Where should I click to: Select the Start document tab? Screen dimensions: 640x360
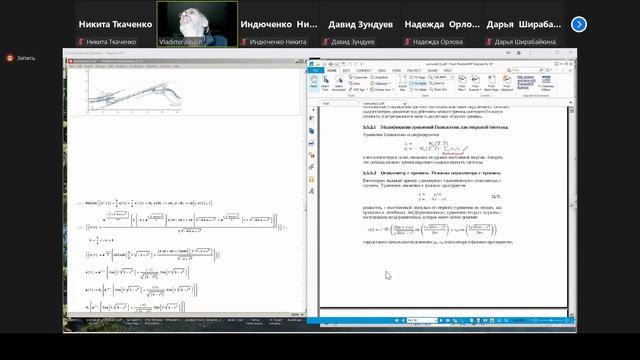[x=326, y=104]
